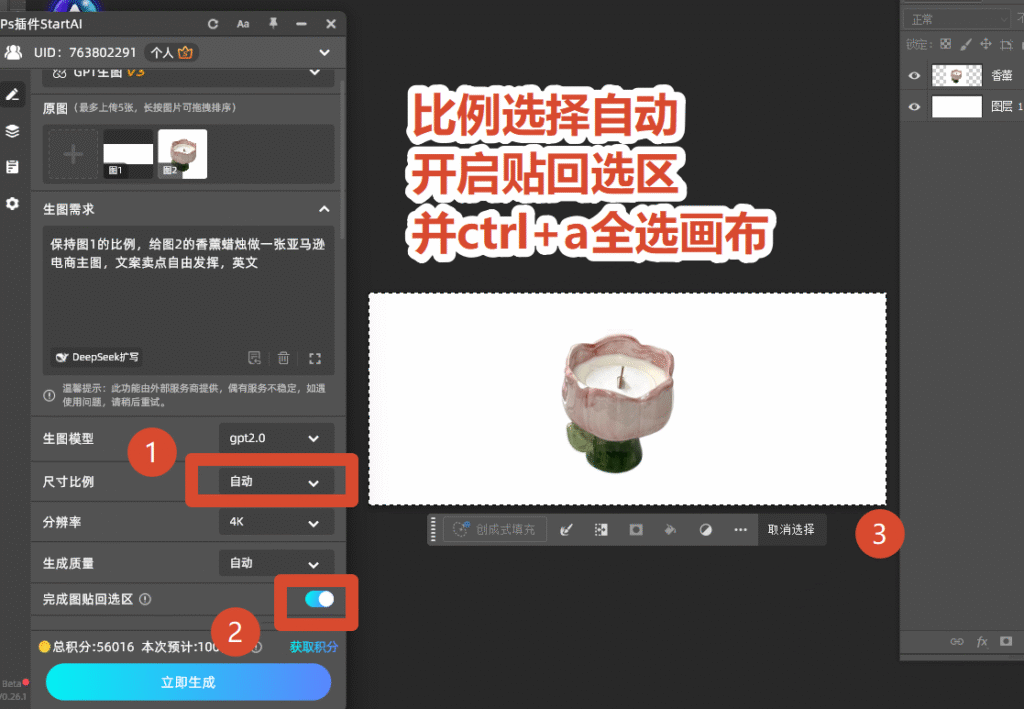Open the 正常 blend mode dropdown
Viewport: 1024px width, 709px height.
[957, 20]
